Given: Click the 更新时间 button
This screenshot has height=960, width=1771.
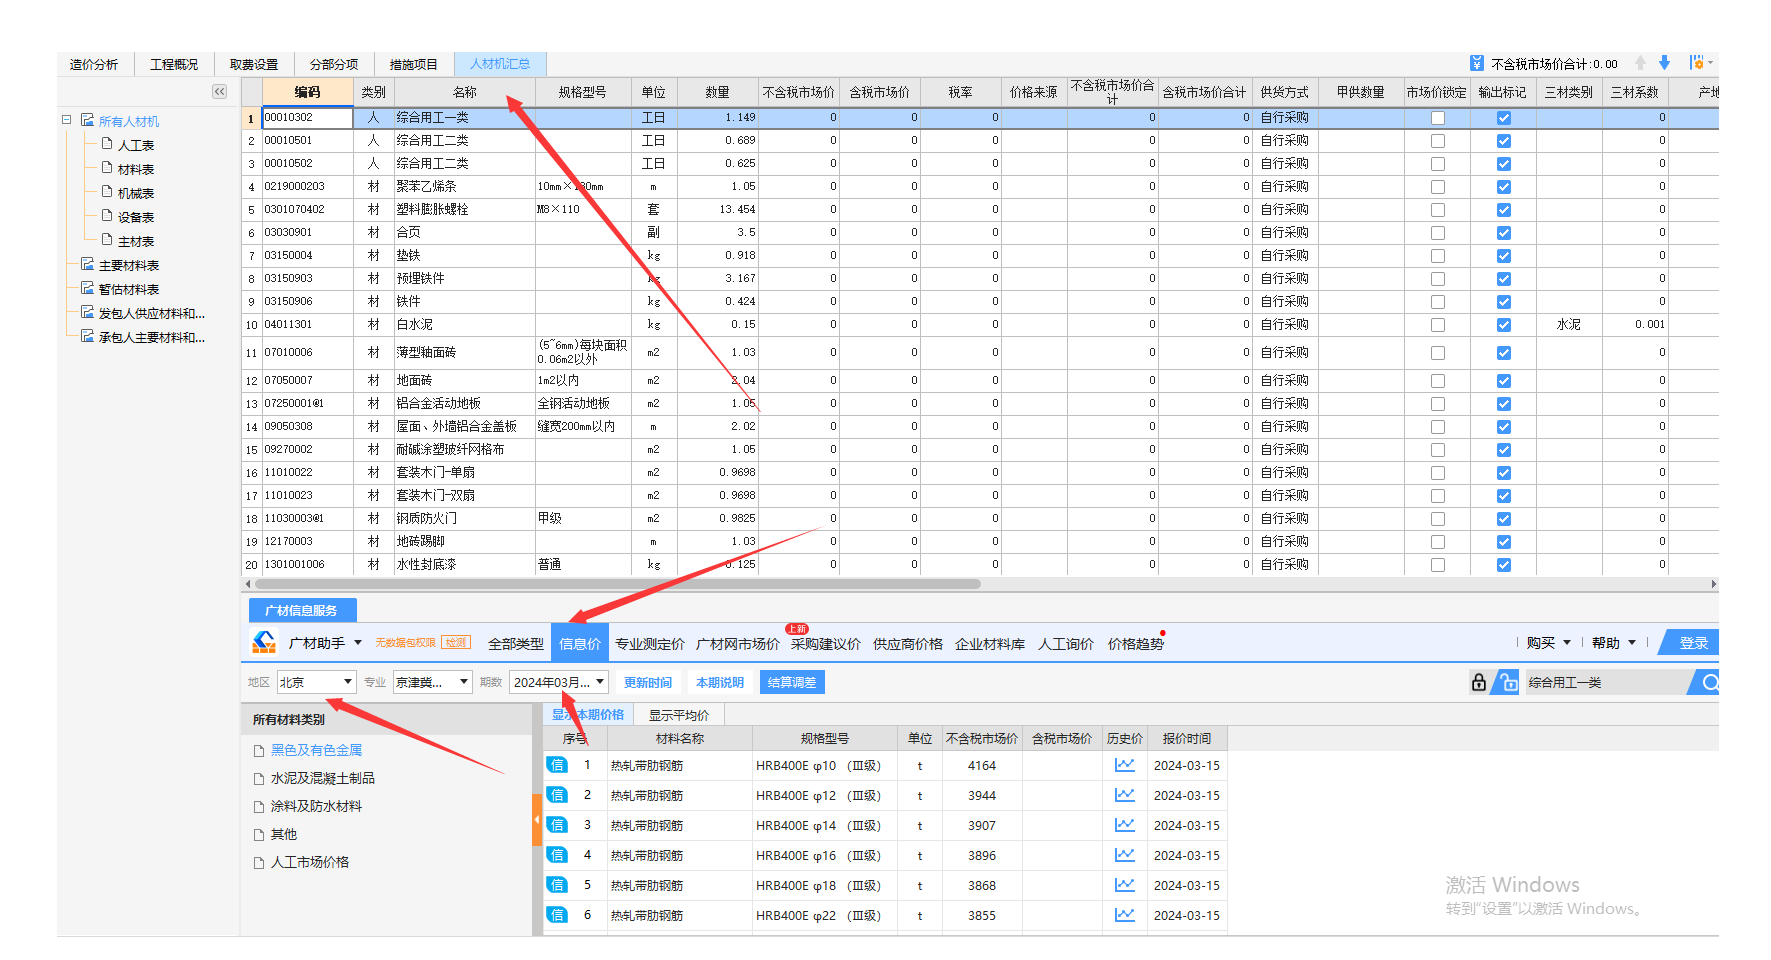Looking at the screenshot, I should (x=648, y=682).
